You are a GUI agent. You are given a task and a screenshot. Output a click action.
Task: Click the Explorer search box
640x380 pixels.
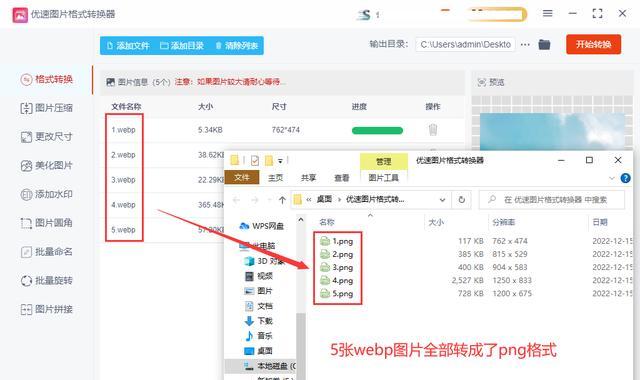(552, 200)
